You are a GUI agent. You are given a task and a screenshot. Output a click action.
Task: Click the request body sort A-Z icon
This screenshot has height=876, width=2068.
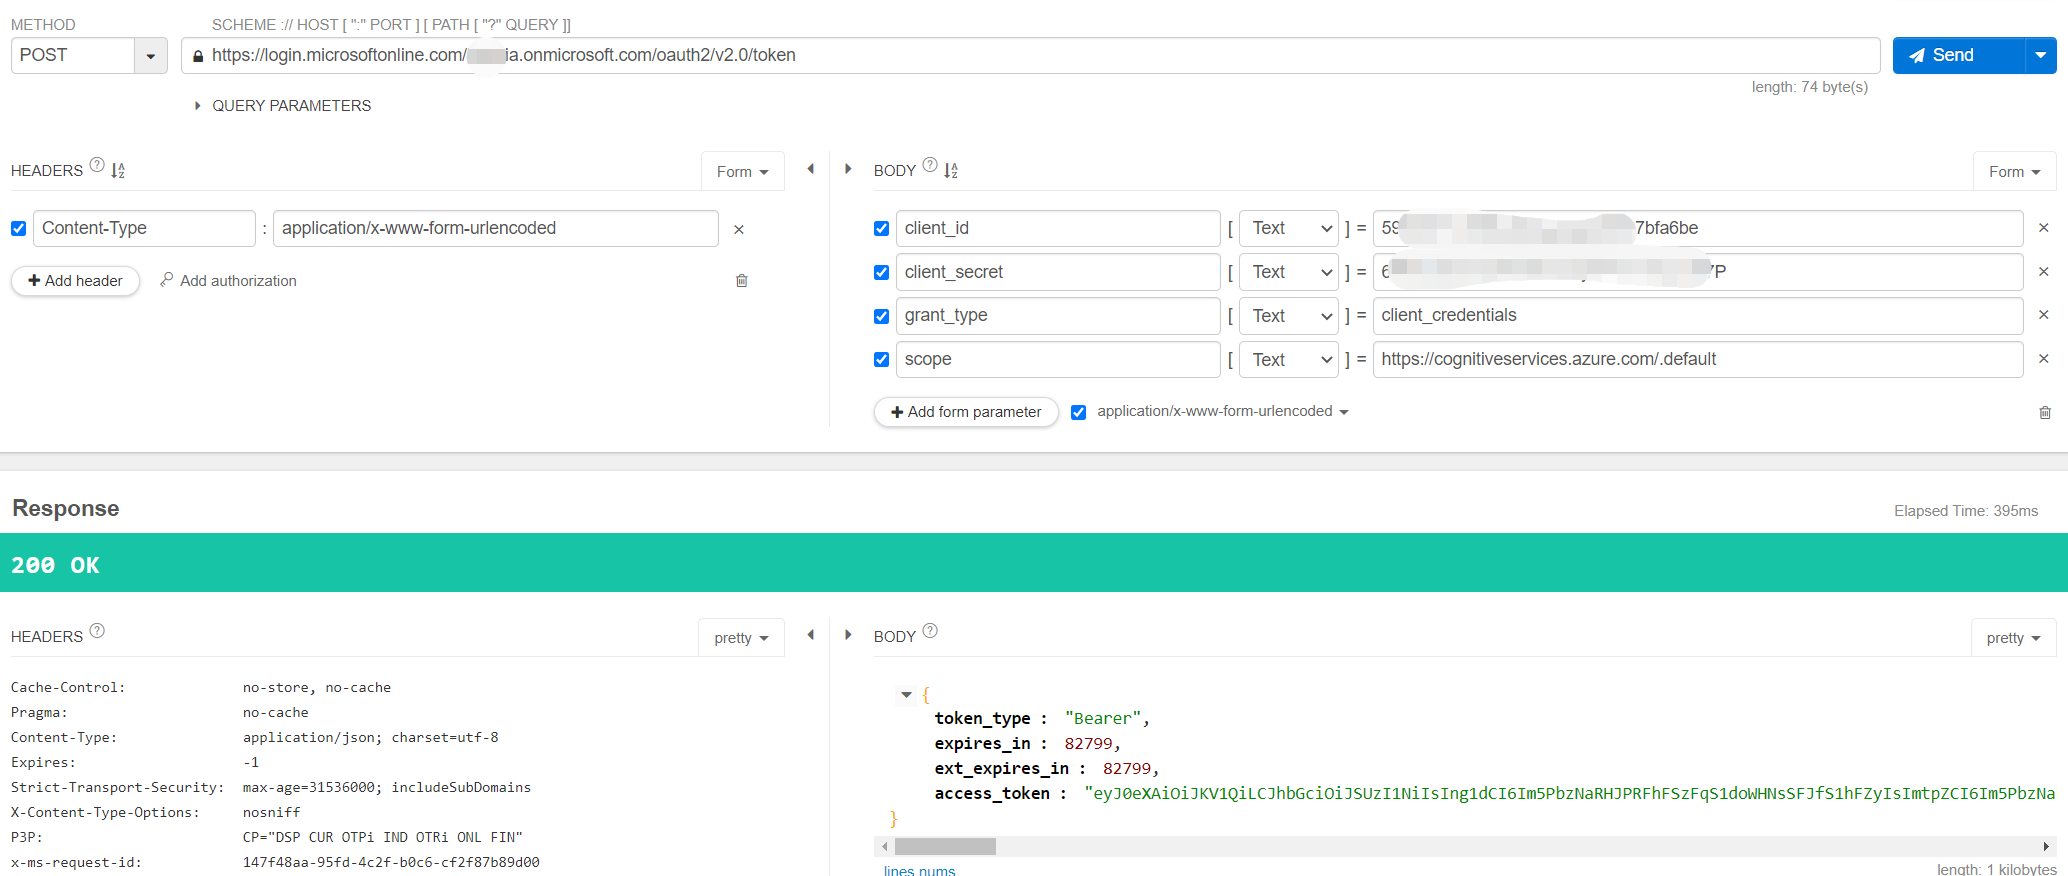pos(951,171)
